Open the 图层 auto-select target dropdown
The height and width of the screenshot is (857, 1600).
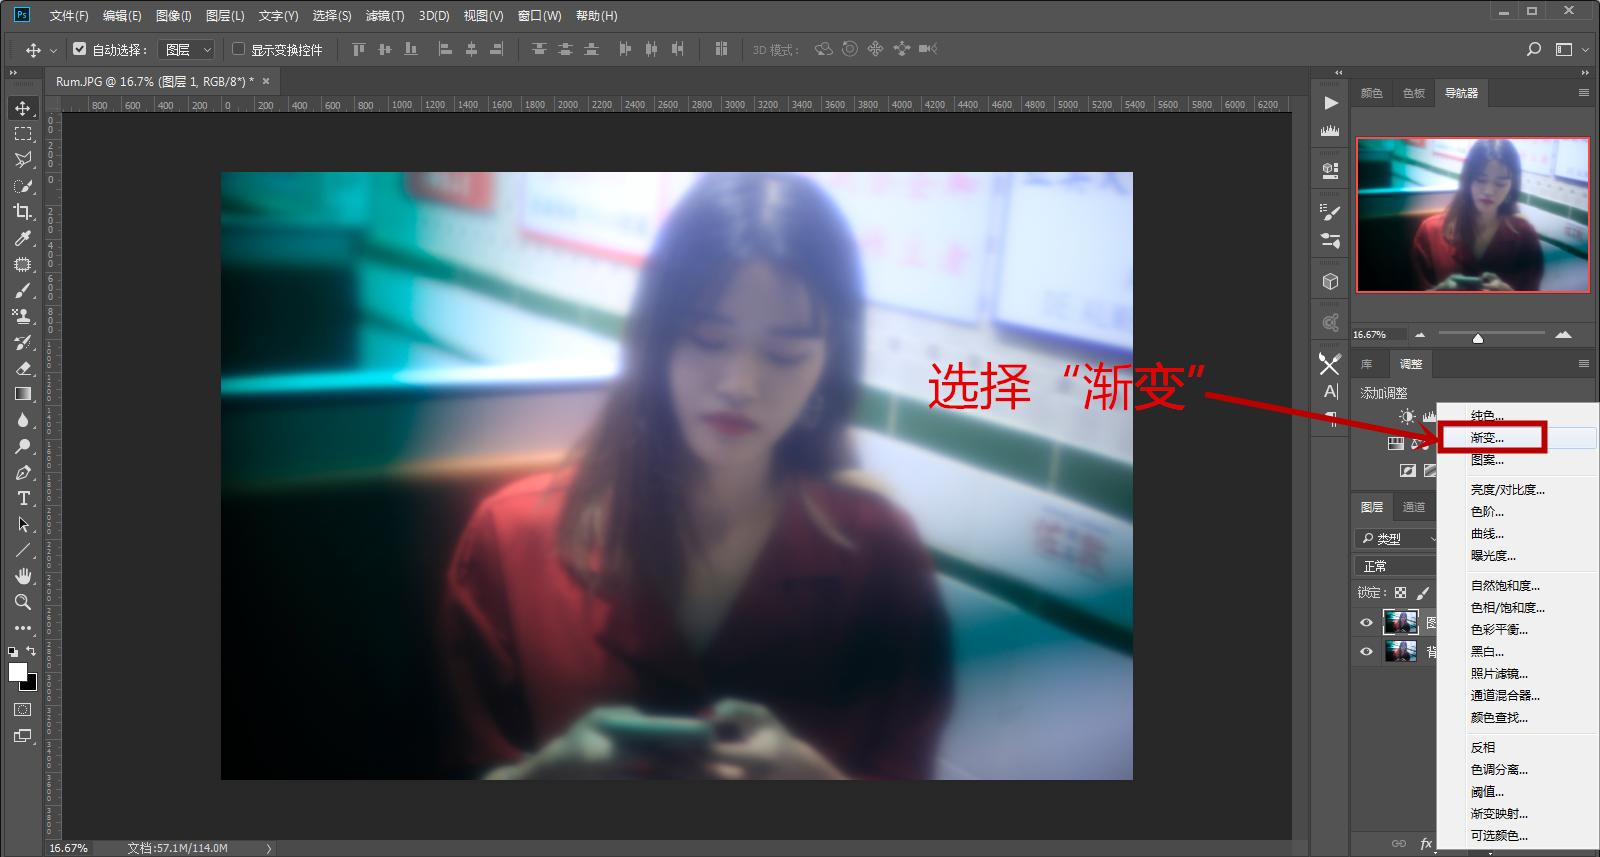tap(188, 49)
